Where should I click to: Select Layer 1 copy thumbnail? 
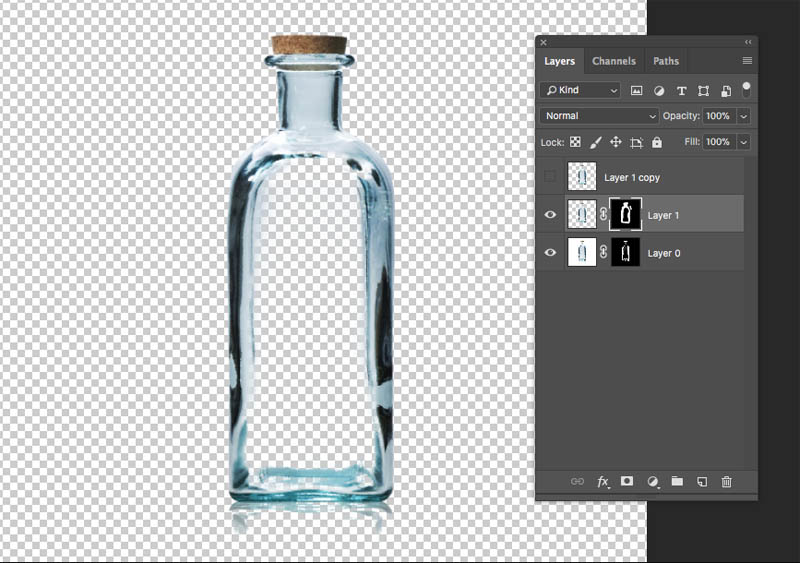click(x=582, y=177)
